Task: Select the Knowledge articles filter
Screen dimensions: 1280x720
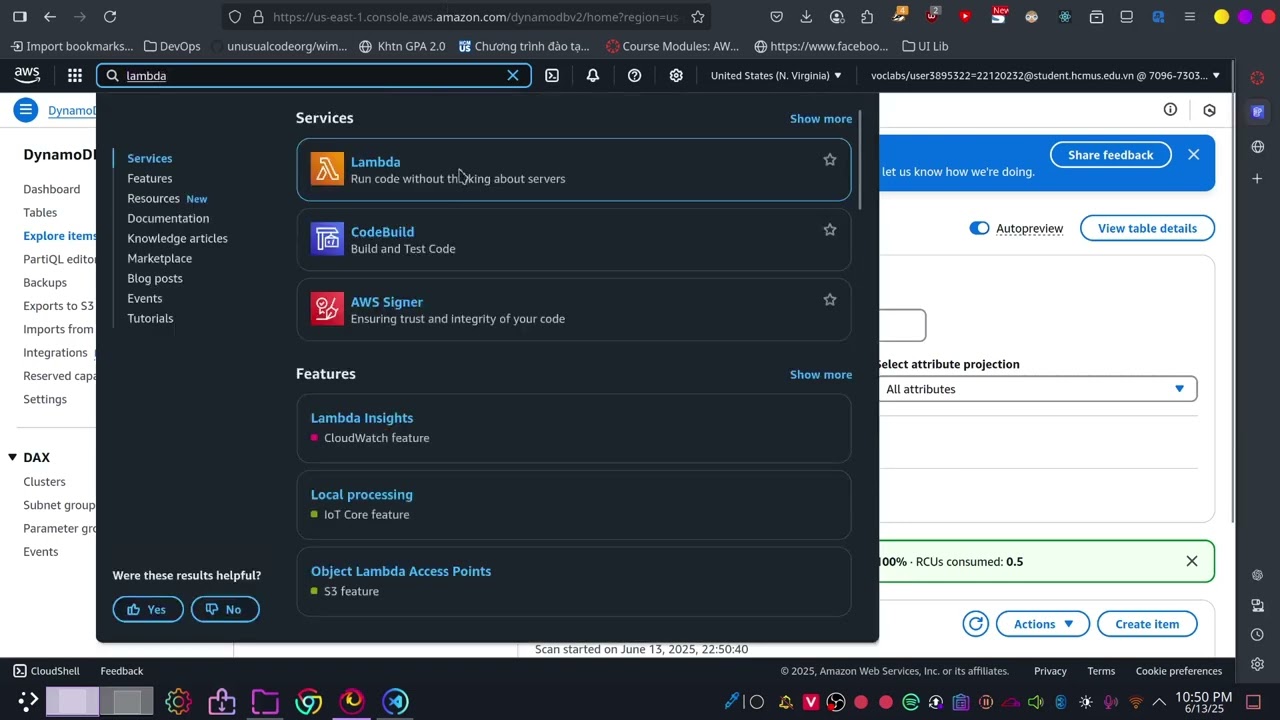Action: (x=177, y=238)
